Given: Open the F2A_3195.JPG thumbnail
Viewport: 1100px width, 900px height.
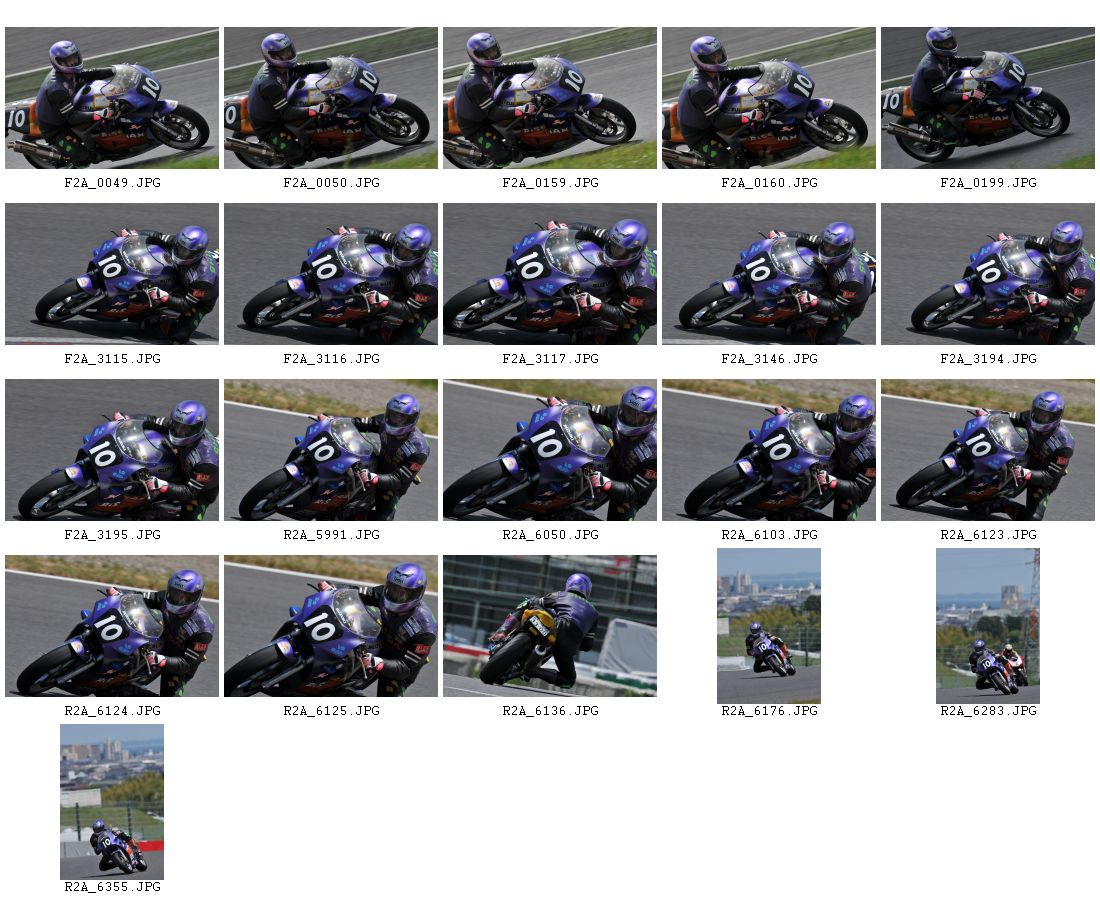Looking at the screenshot, I should point(112,450).
